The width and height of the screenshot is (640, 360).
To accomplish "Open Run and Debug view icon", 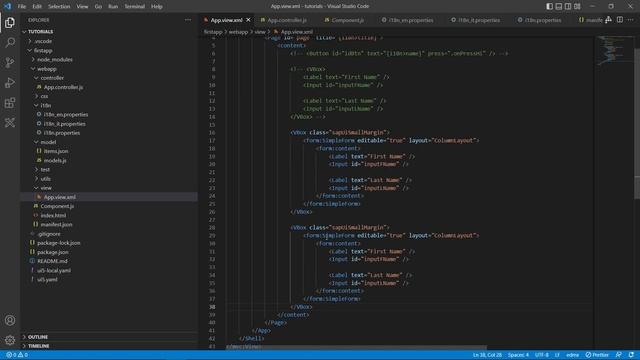I will [x=10, y=82].
